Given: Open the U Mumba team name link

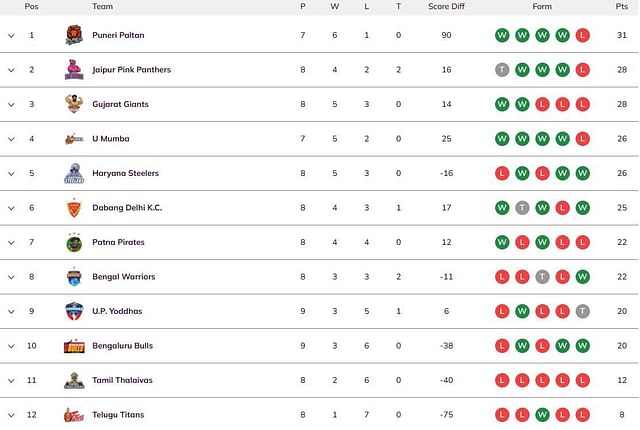Looking at the screenshot, I should pos(111,139).
